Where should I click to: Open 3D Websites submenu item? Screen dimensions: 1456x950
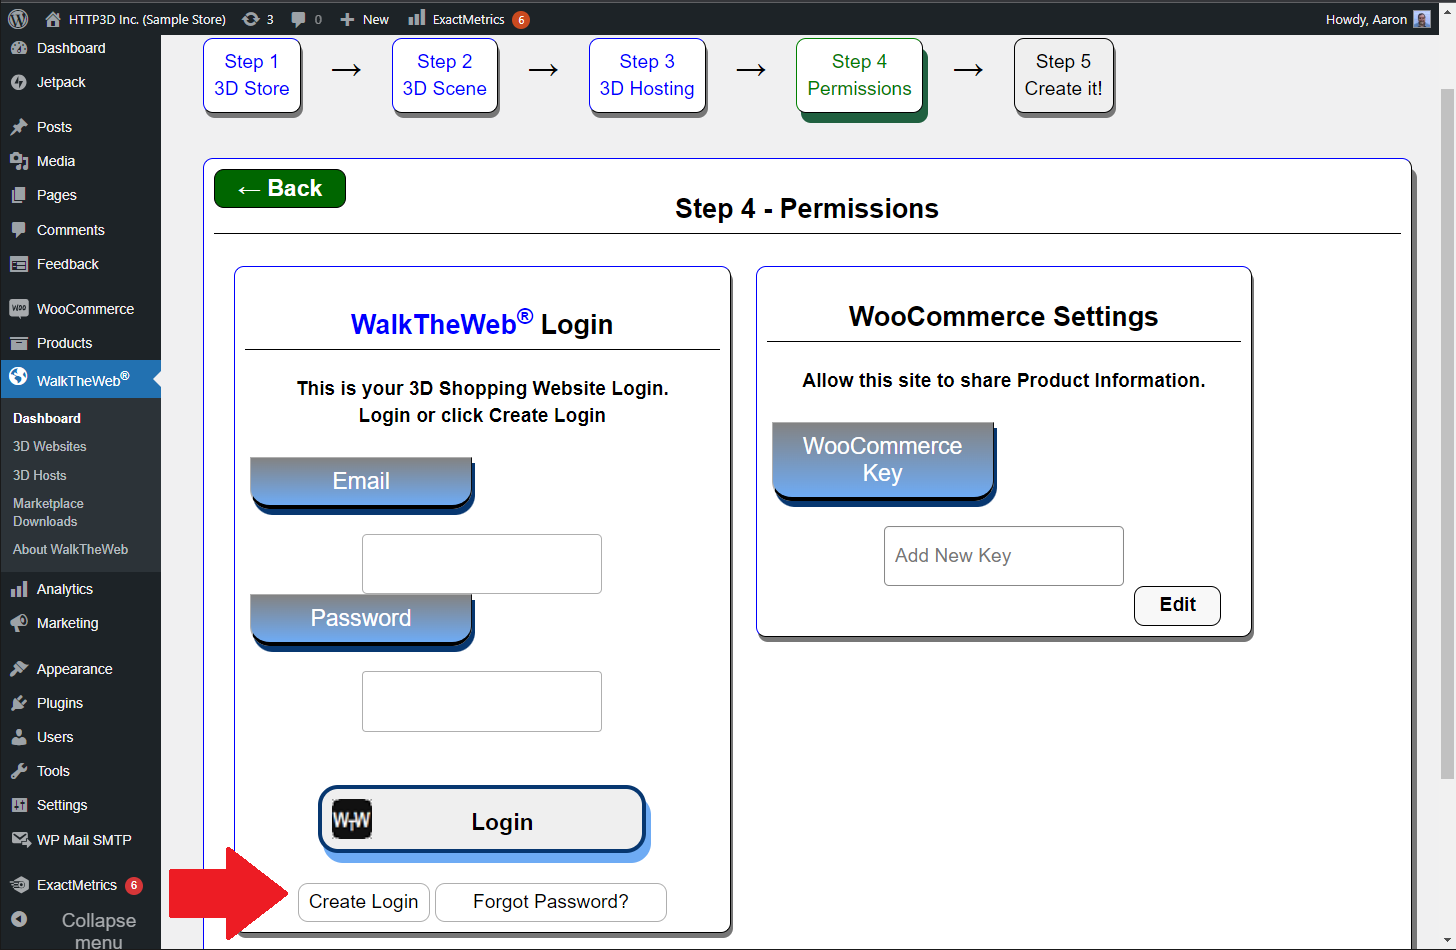[x=49, y=447]
